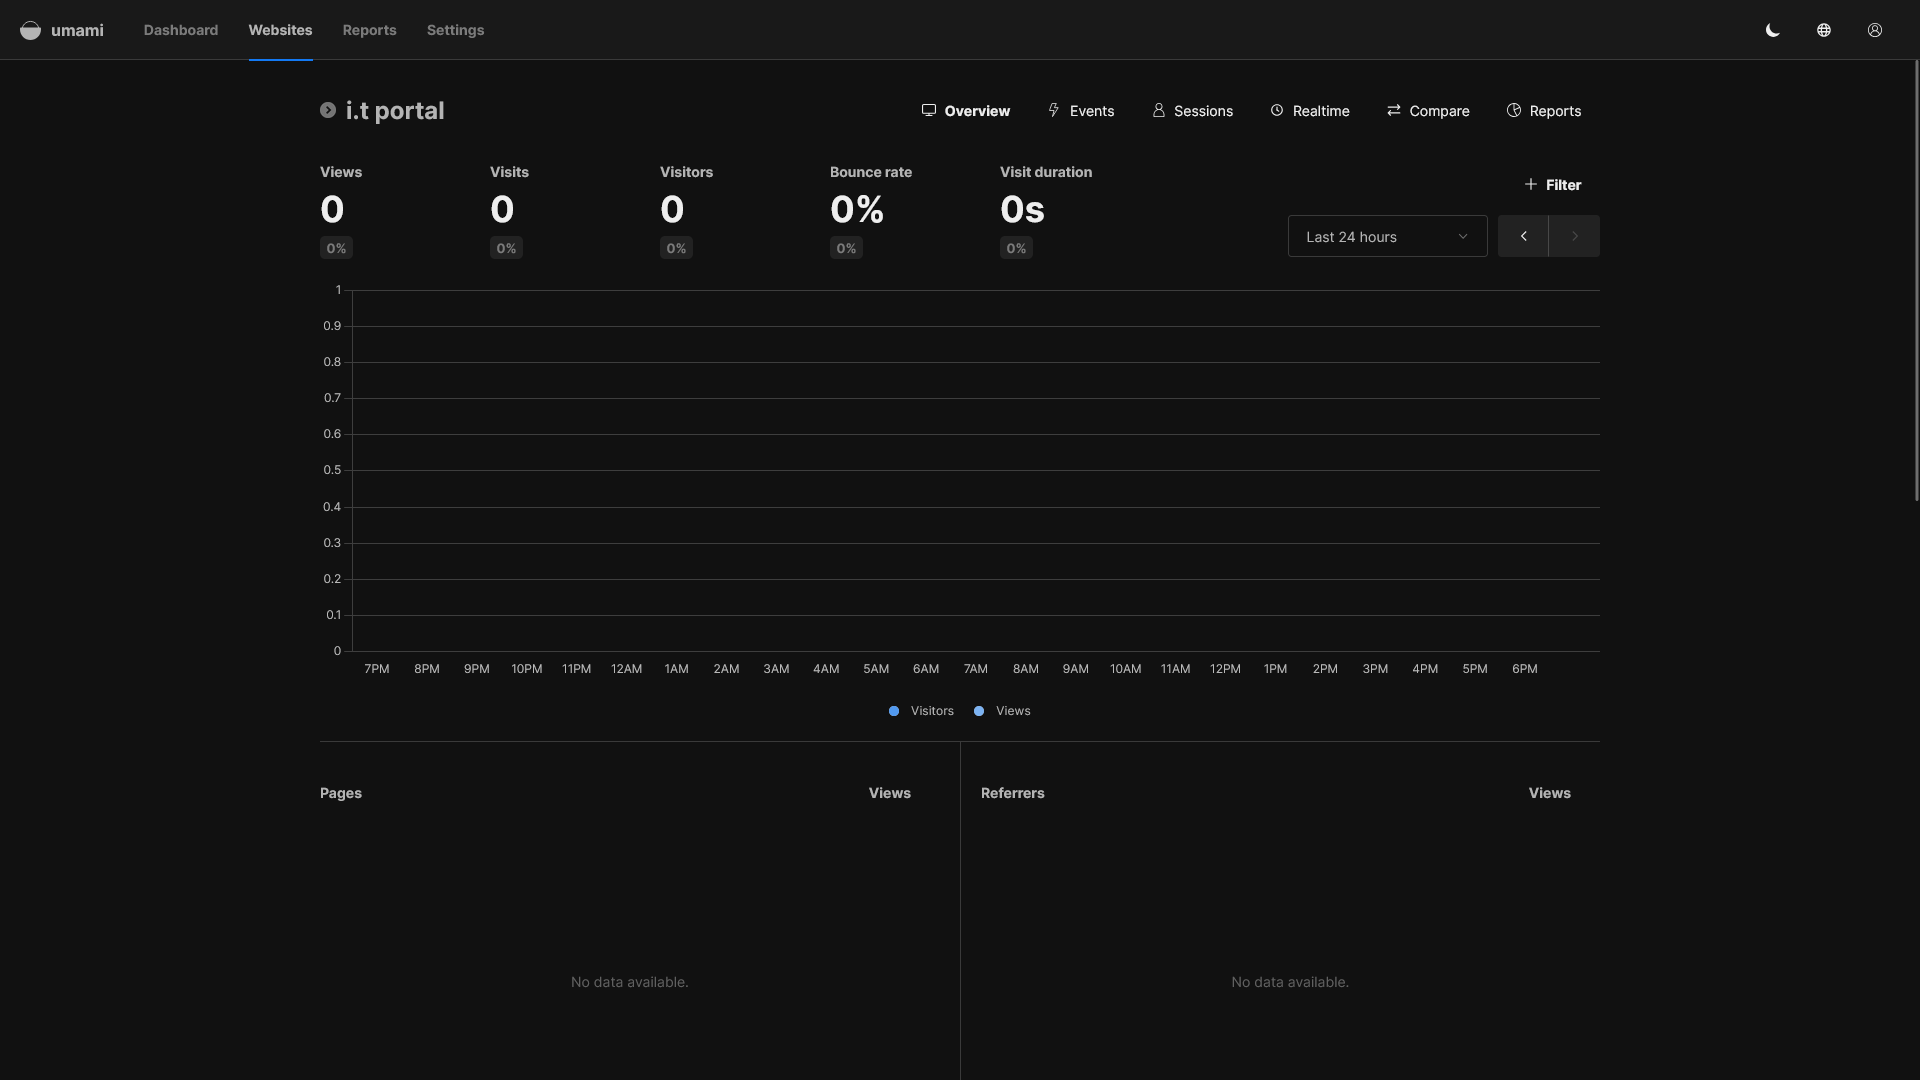Select the Overview tab

[x=966, y=111]
